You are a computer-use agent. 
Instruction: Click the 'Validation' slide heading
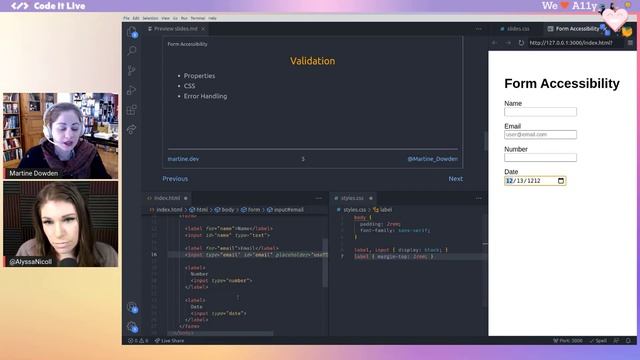coord(313,61)
